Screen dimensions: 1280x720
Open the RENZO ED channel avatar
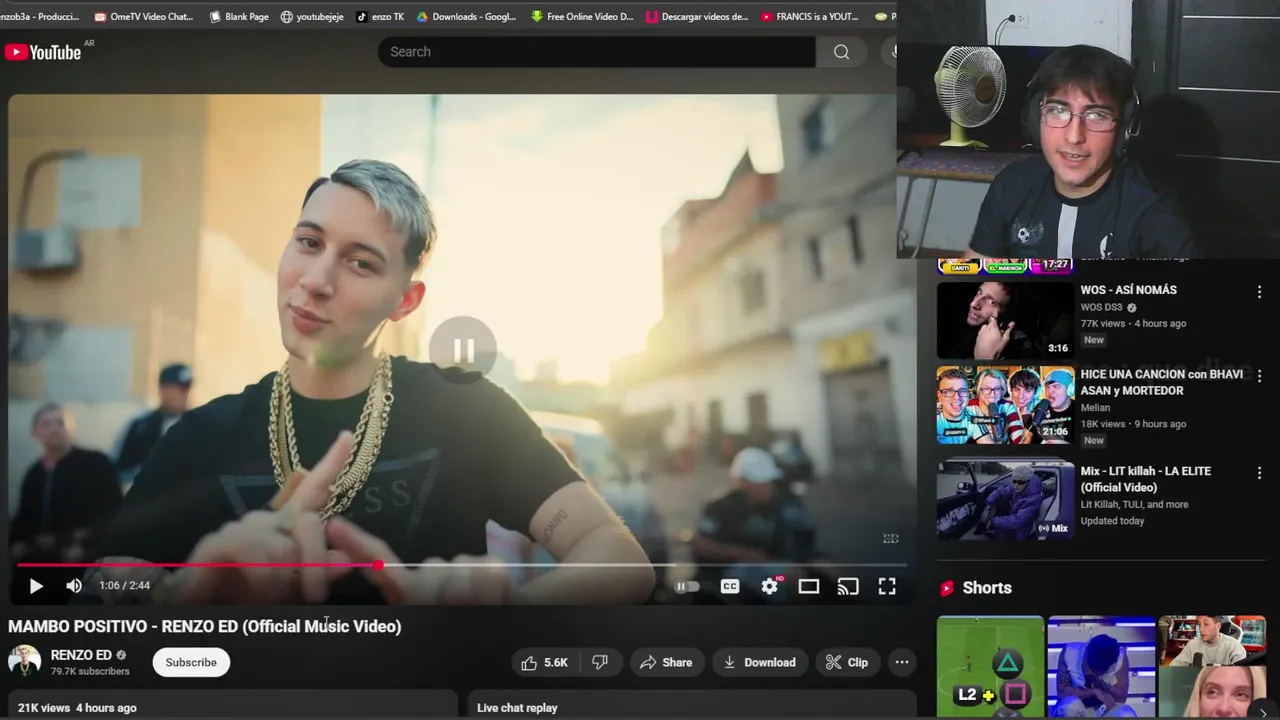[x=24, y=661]
